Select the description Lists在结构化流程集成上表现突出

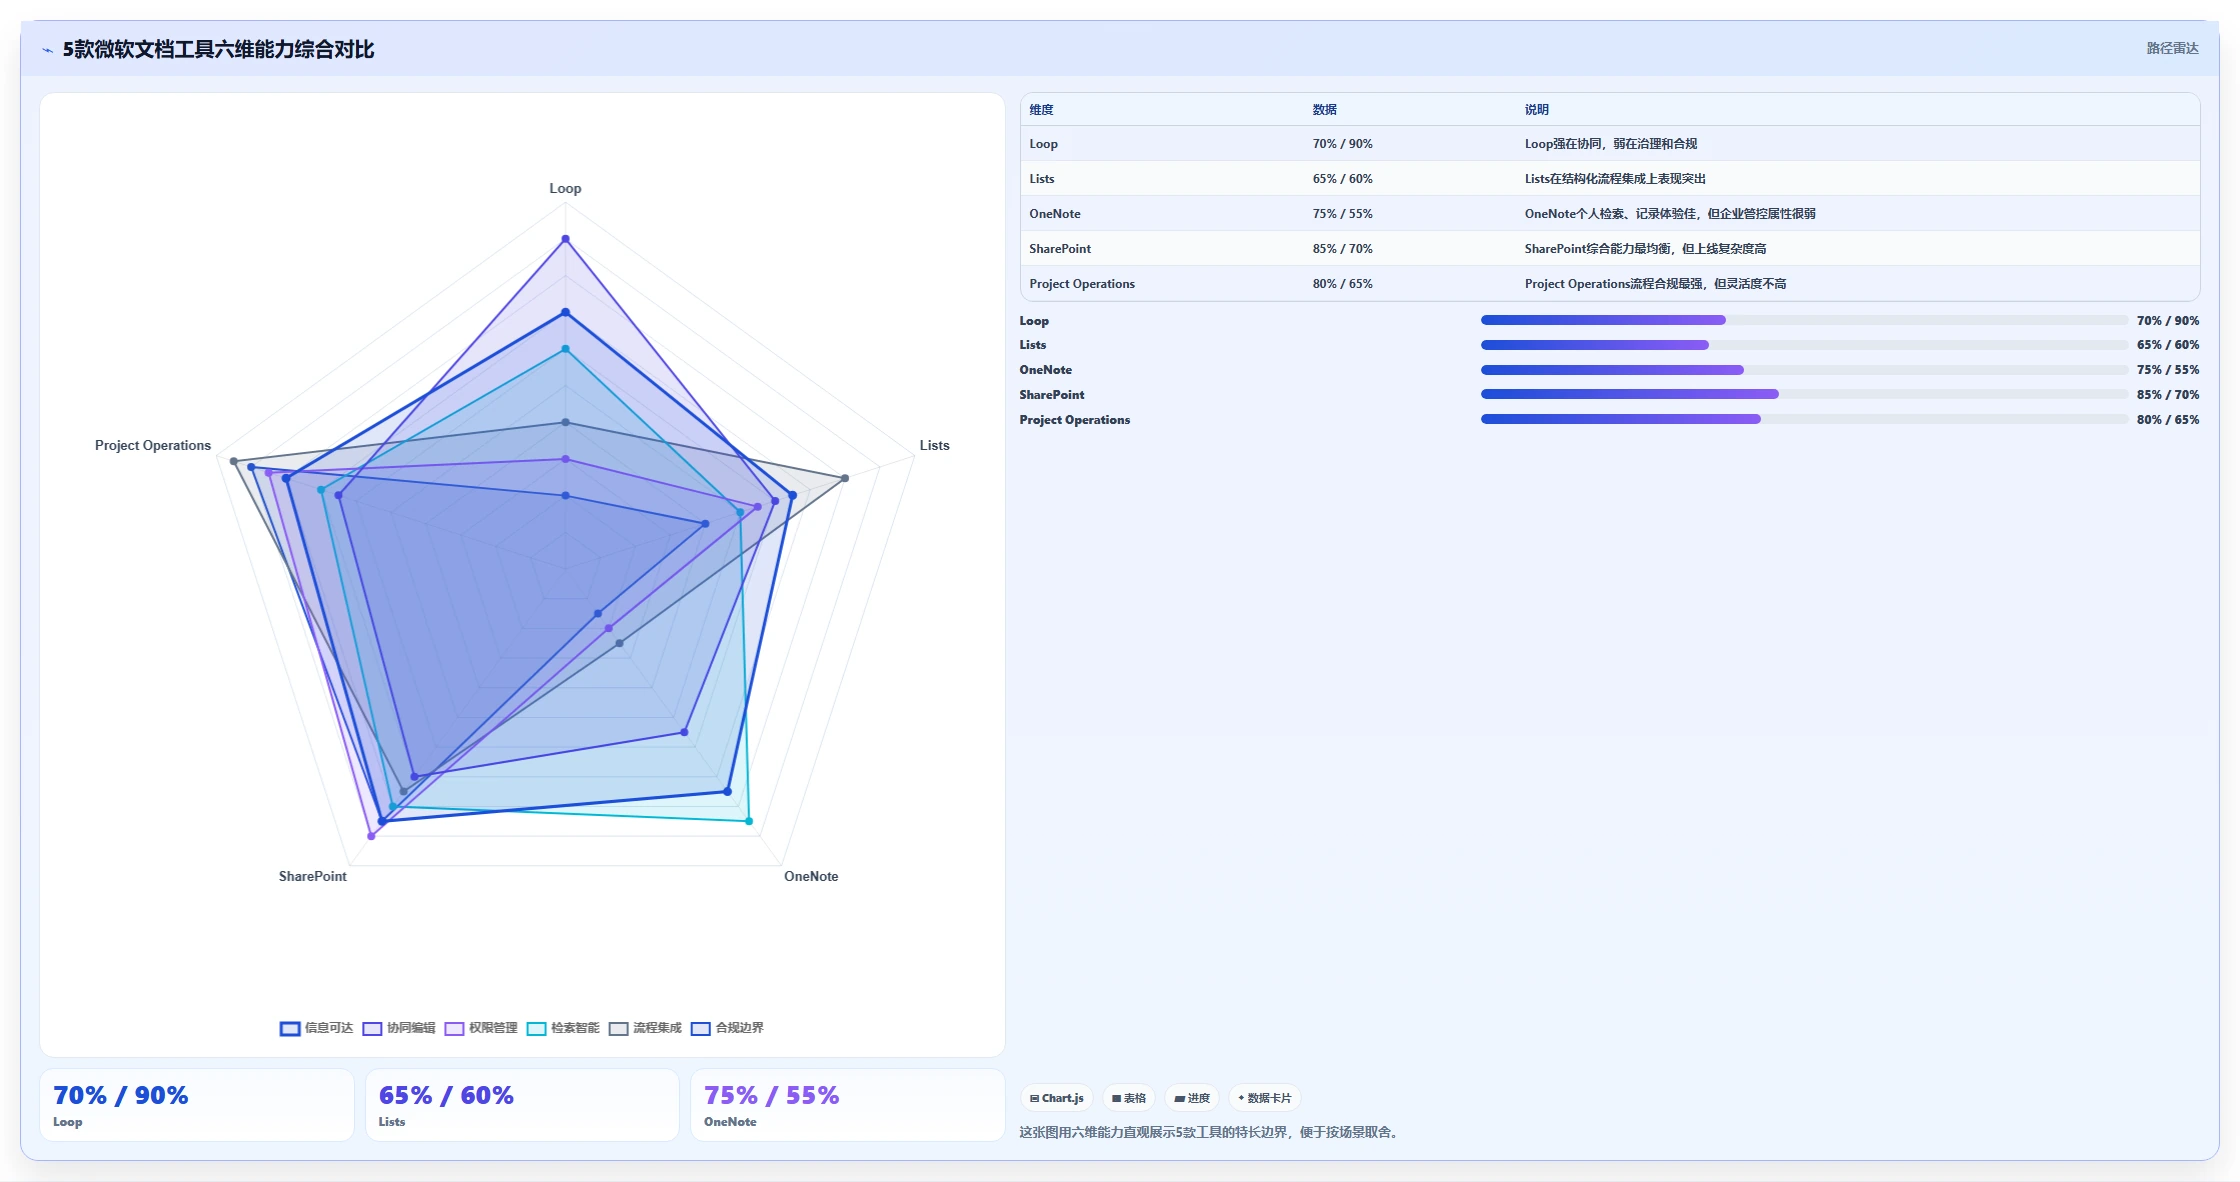tap(1615, 179)
